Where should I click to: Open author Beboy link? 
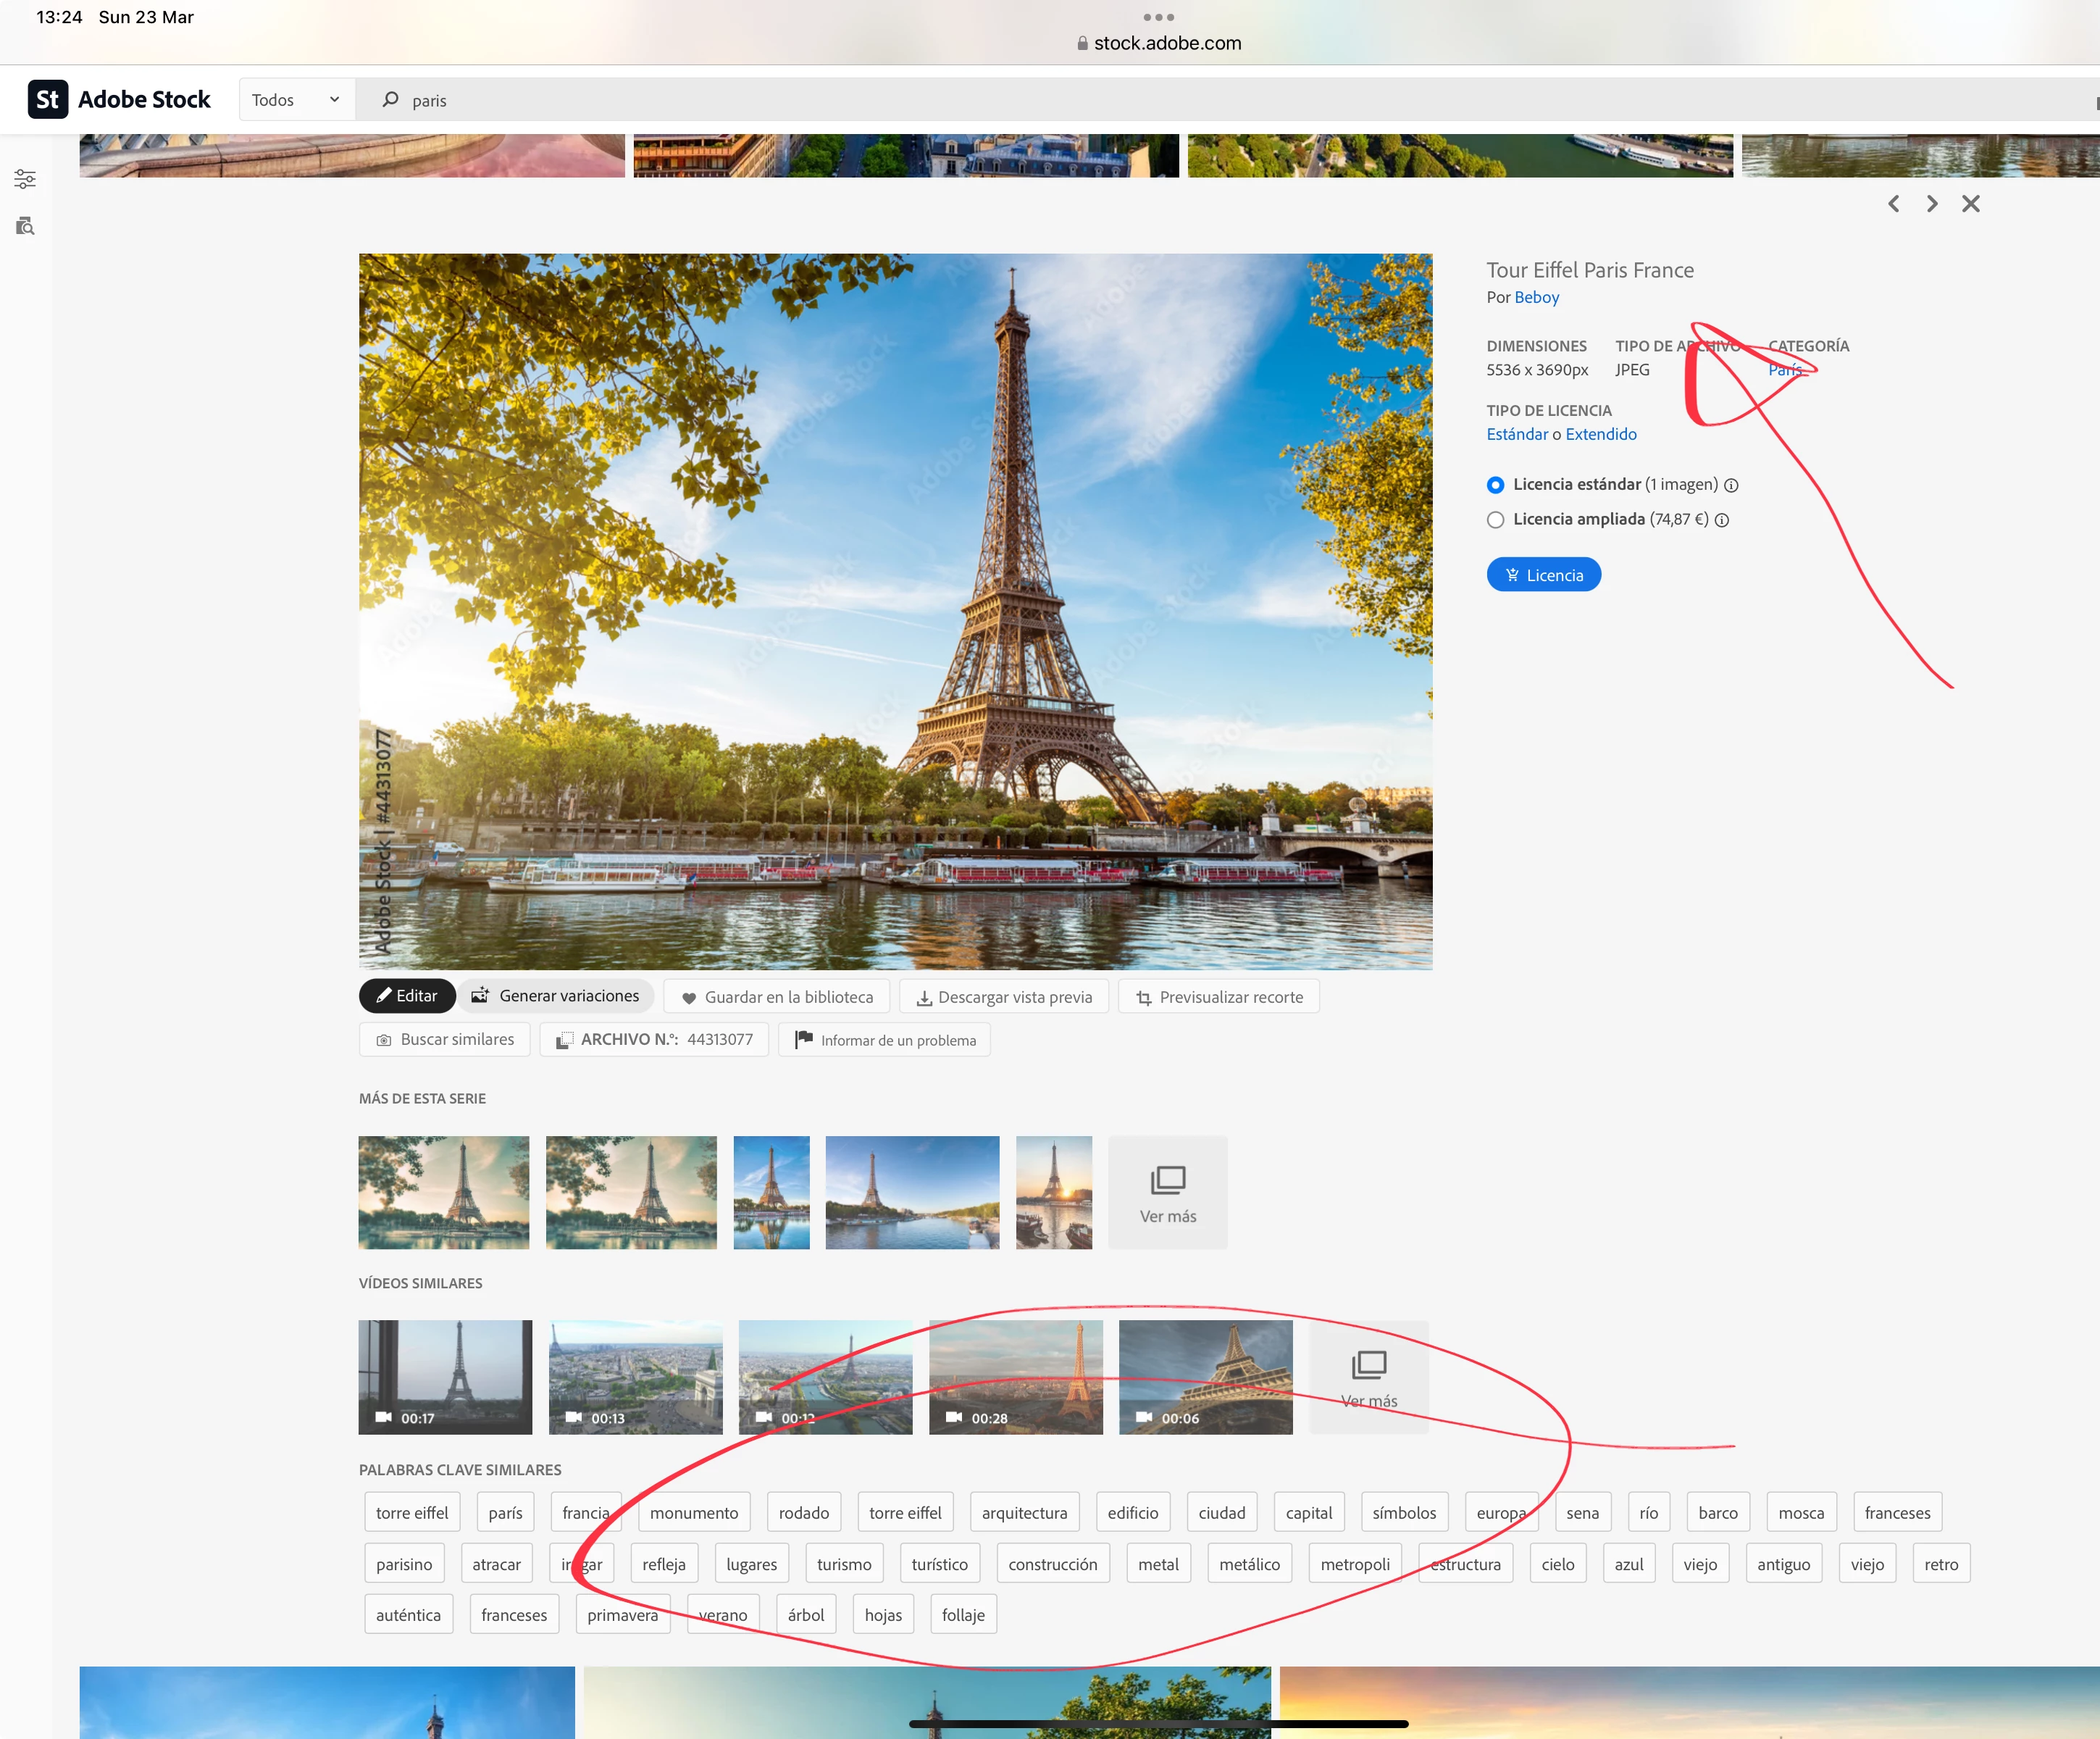pyautogui.click(x=1536, y=297)
